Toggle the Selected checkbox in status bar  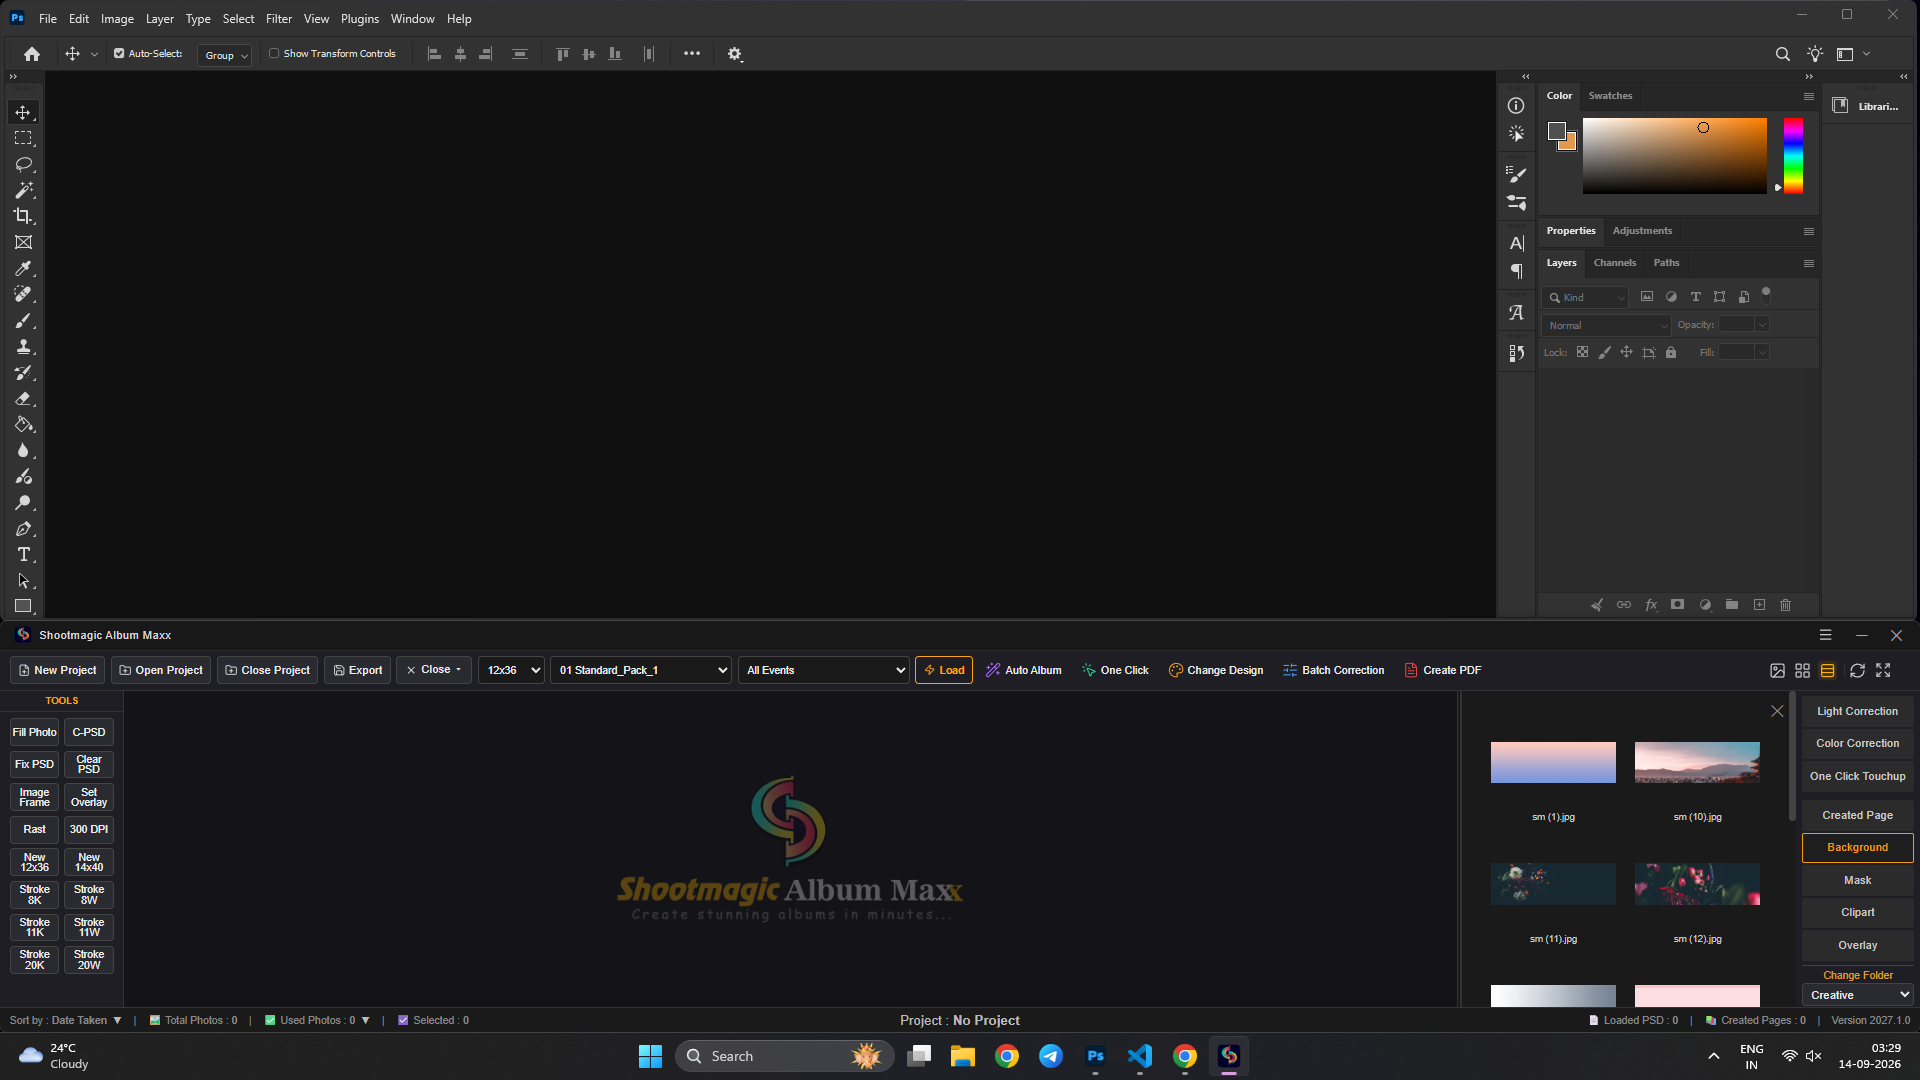coord(403,1020)
